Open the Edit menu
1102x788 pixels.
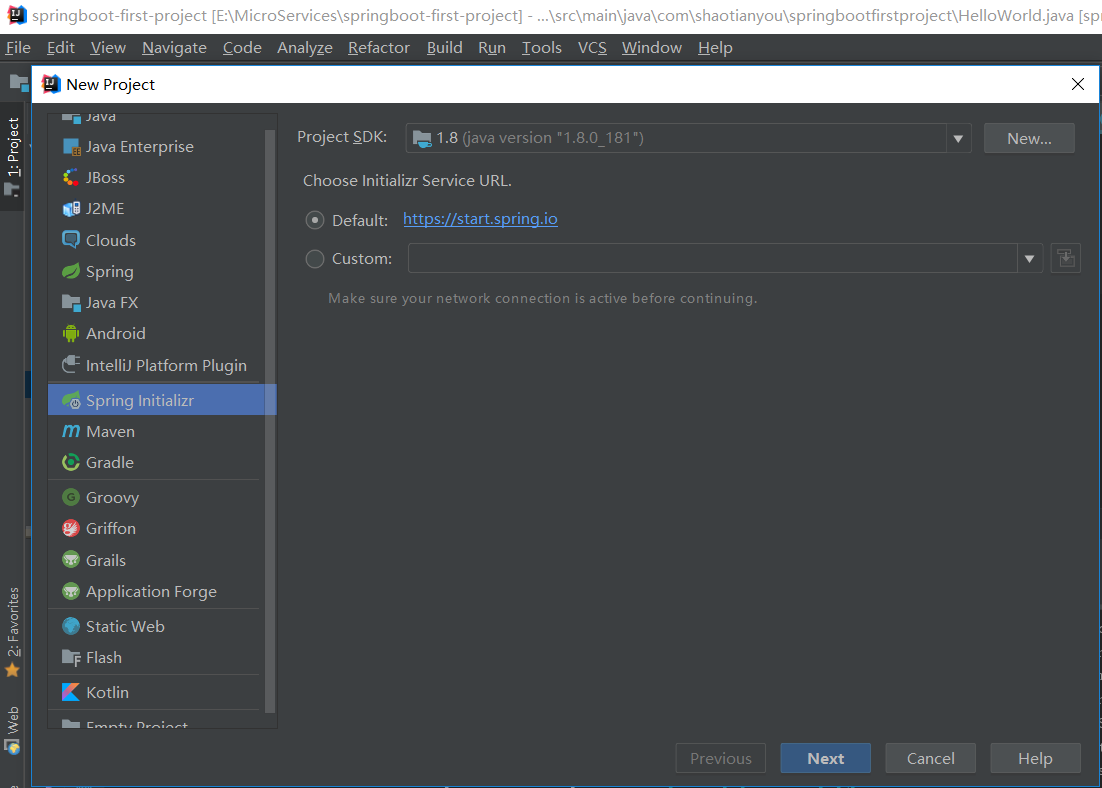point(60,48)
